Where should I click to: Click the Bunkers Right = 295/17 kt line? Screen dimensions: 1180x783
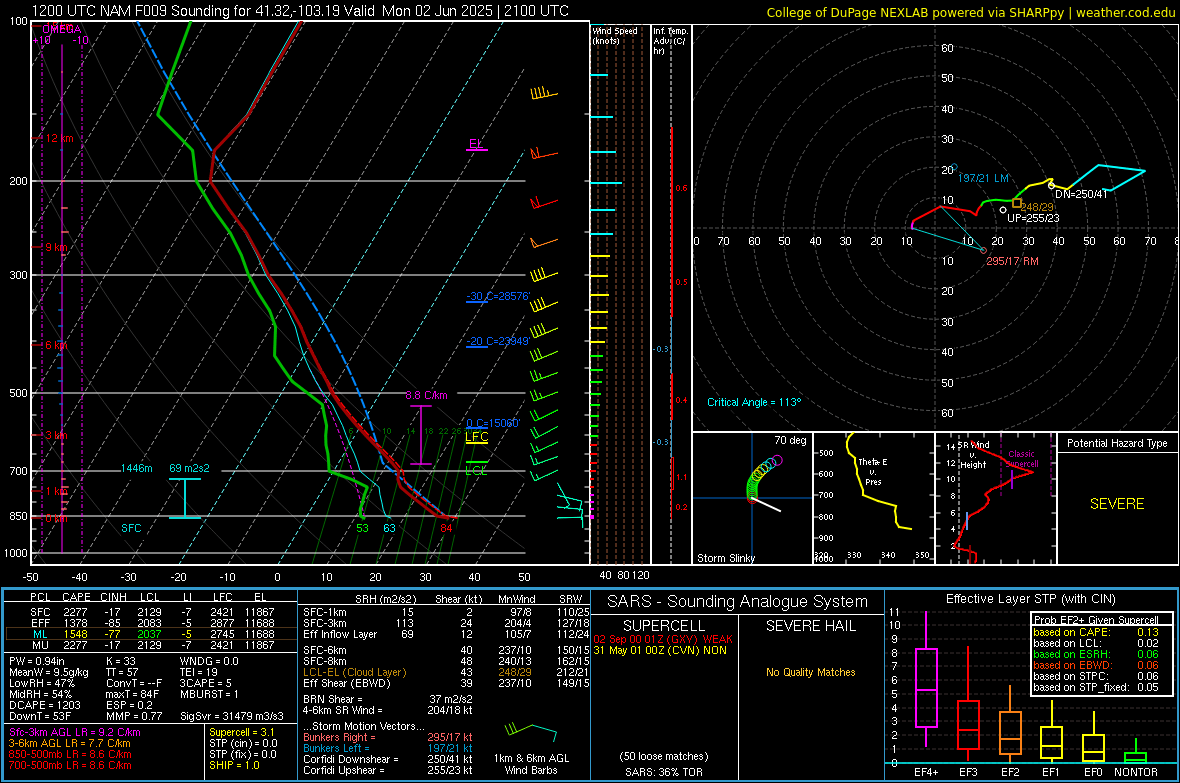[388, 737]
